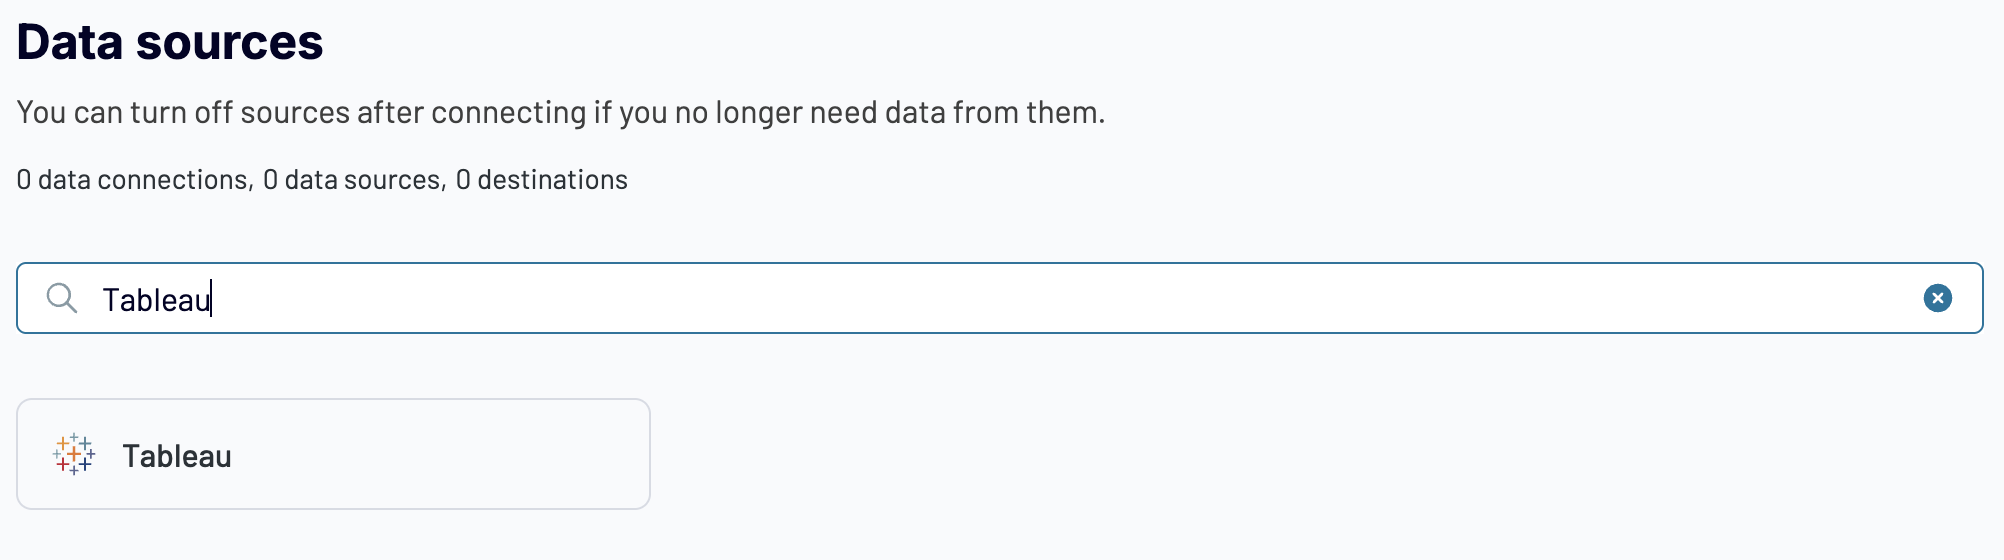The image size is (2004, 560).
Task: Click the Tableau logo icon
Action: [74, 455]
